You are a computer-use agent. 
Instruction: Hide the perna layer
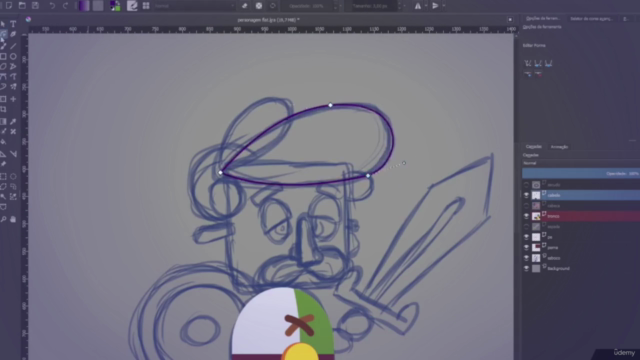[x=526, y=247]
